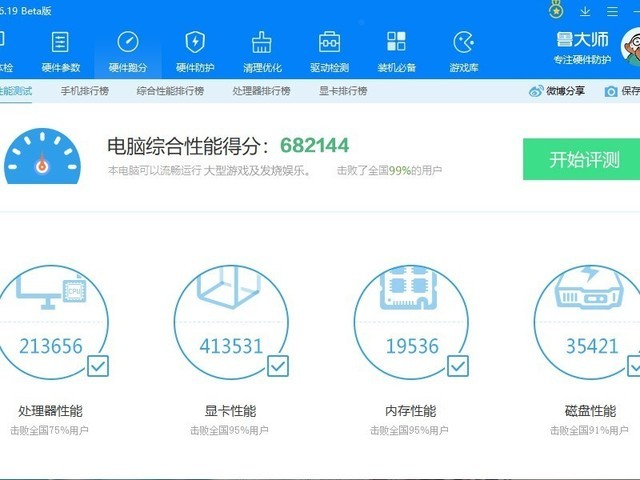640x480 pixels.
Task: Switch to the 显卡排行榜 tab
Action: [343, 91]
